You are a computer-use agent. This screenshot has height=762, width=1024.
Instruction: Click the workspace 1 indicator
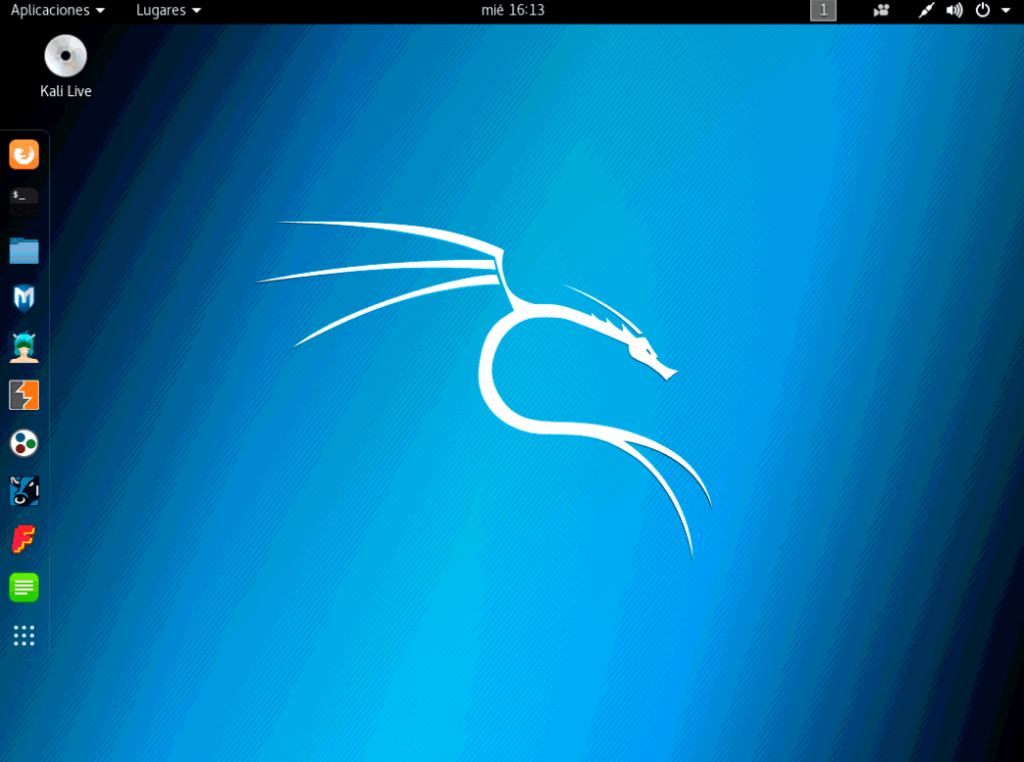coord(822,10)
